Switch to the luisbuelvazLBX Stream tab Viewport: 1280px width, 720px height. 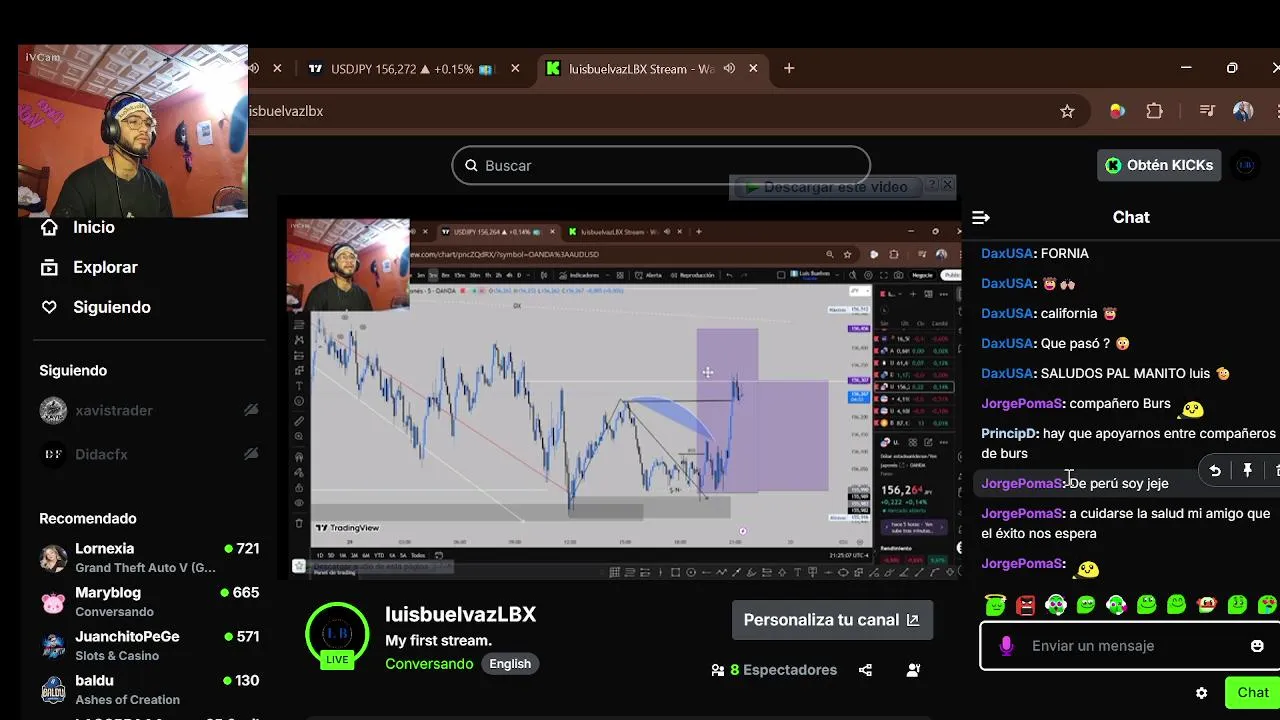pos(640,68)
